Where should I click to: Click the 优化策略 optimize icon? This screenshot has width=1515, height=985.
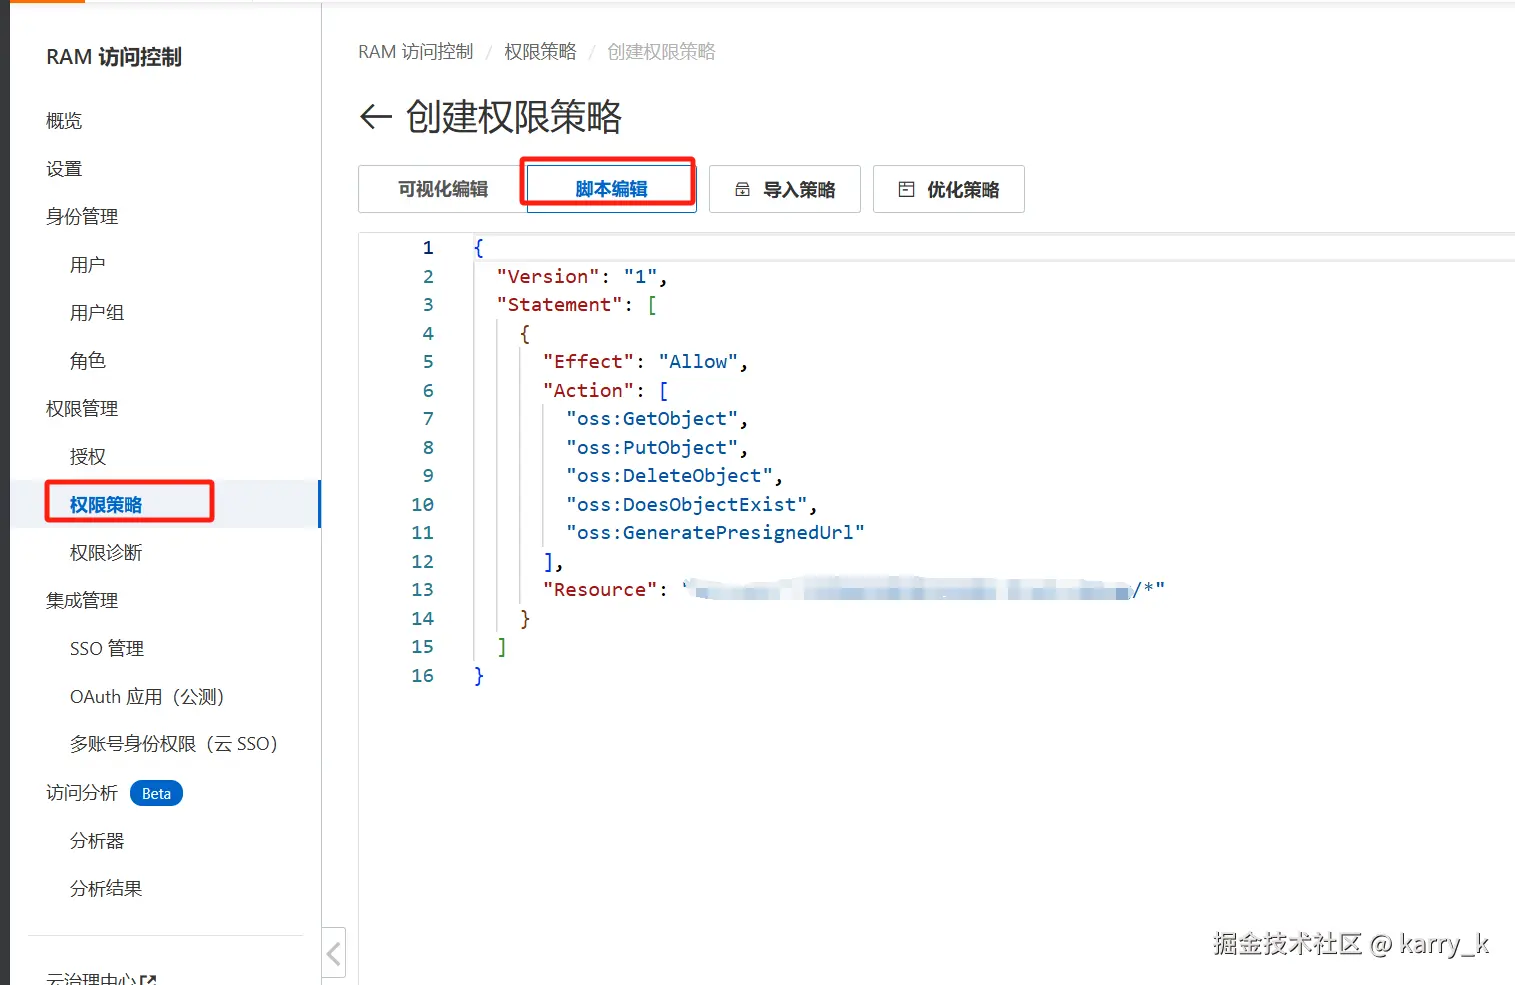(x=906, y=189)
